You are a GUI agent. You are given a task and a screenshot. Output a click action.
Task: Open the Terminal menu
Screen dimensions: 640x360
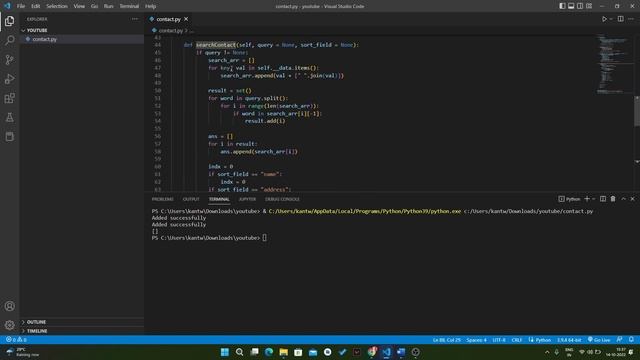click(x=129, y=6)
